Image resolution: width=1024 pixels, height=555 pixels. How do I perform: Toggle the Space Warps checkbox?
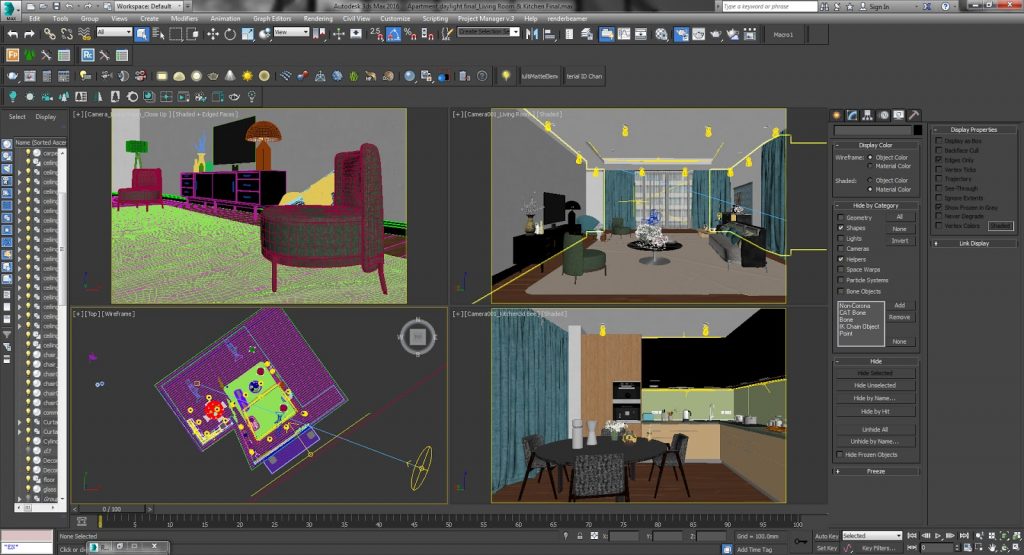point(840,270)
